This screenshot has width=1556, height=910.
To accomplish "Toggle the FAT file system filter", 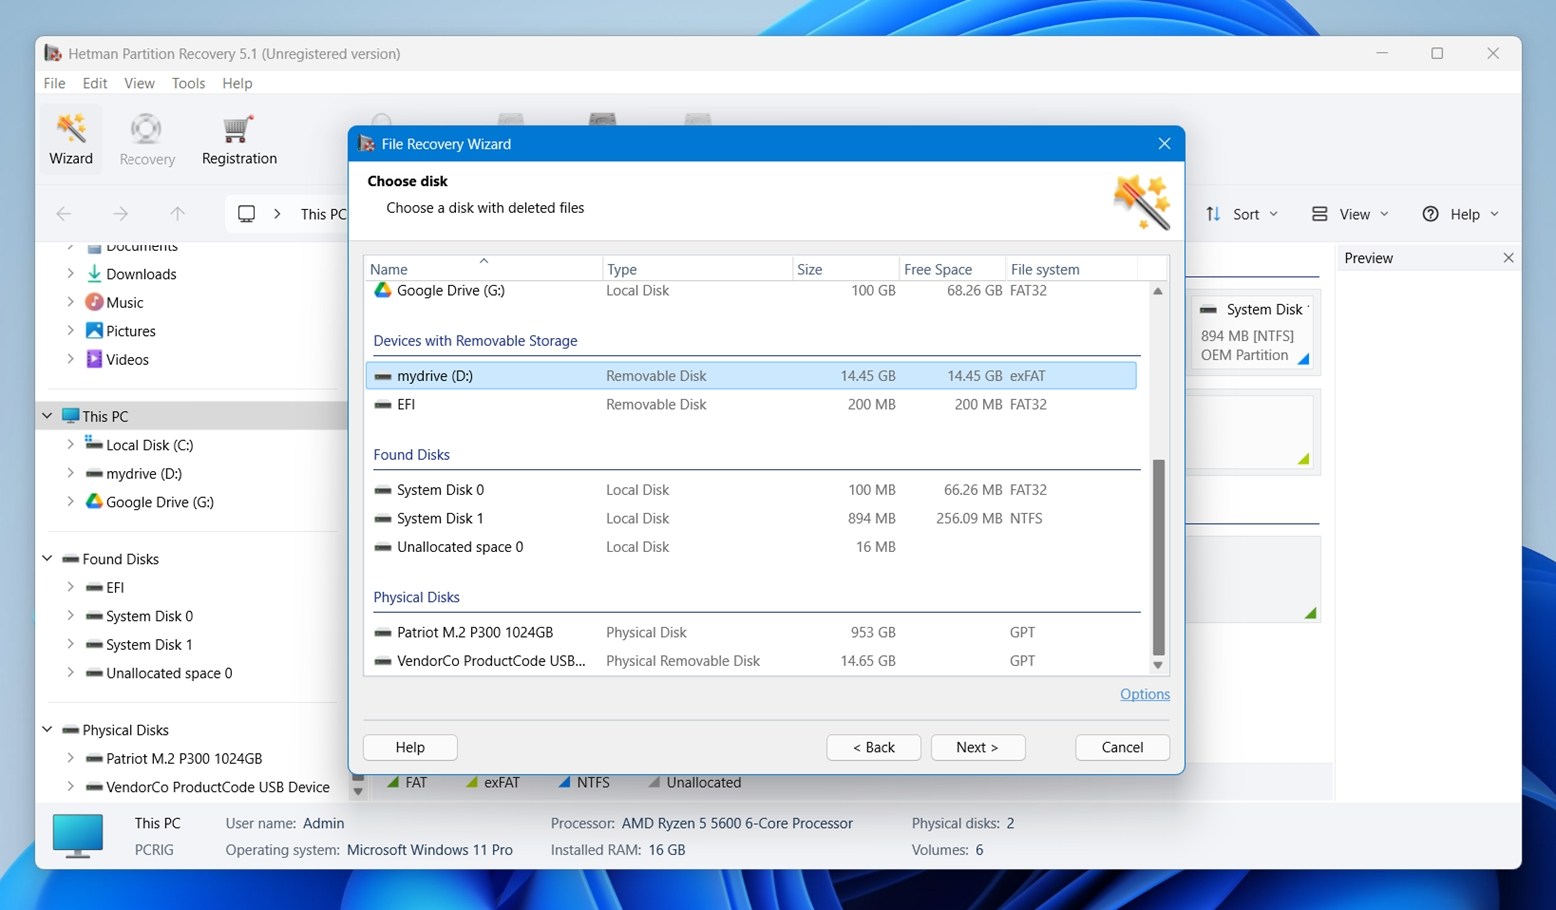I will pyautogui.click(x=407, y=782).
